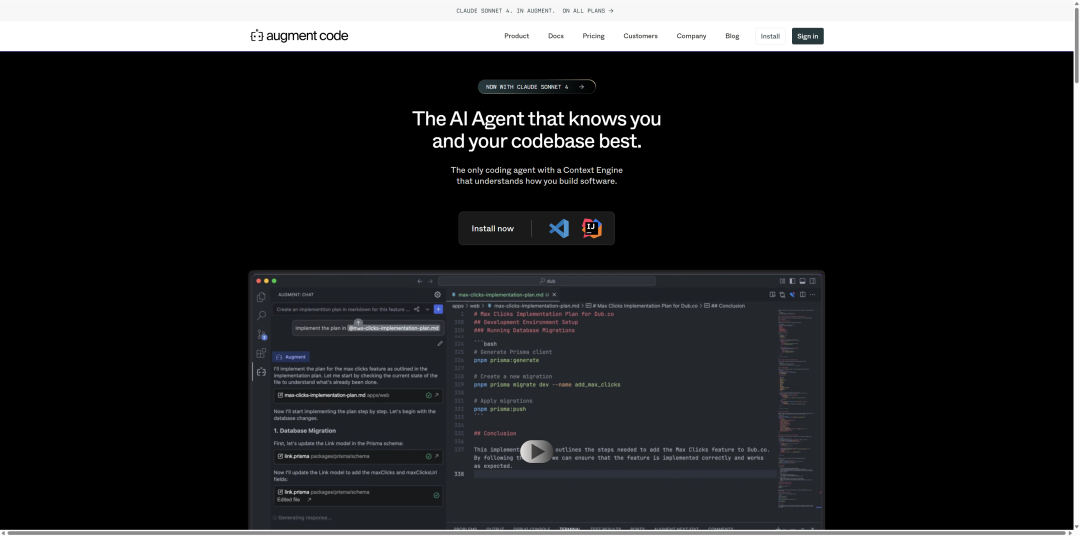The image size is (1080, 536).
Task: Visit the Blog from navigation
Action: click(732, 36)
